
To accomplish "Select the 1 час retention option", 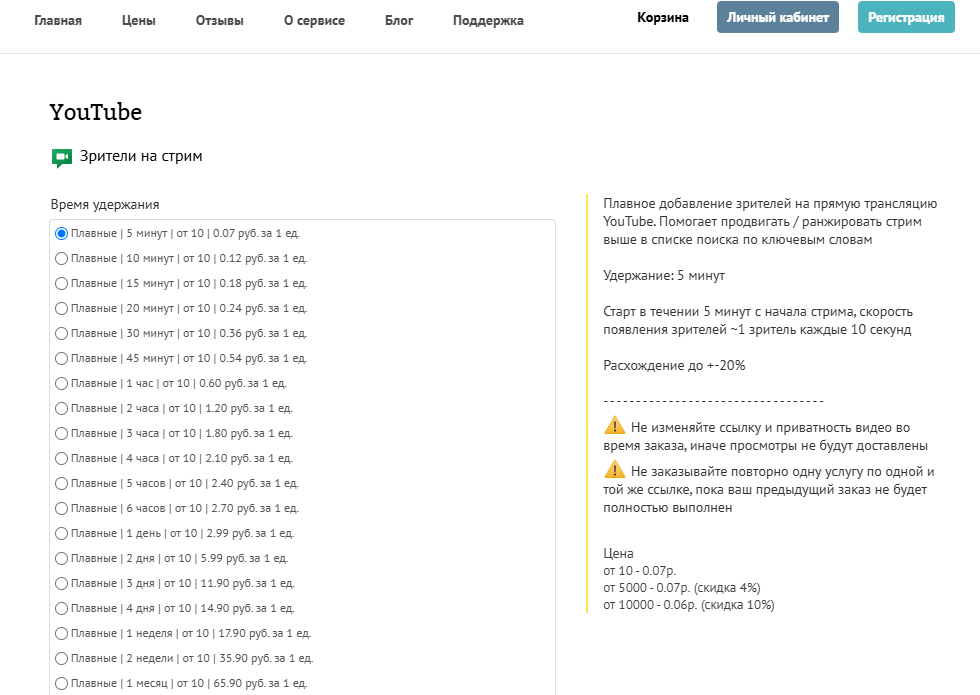I will point(61,383).
